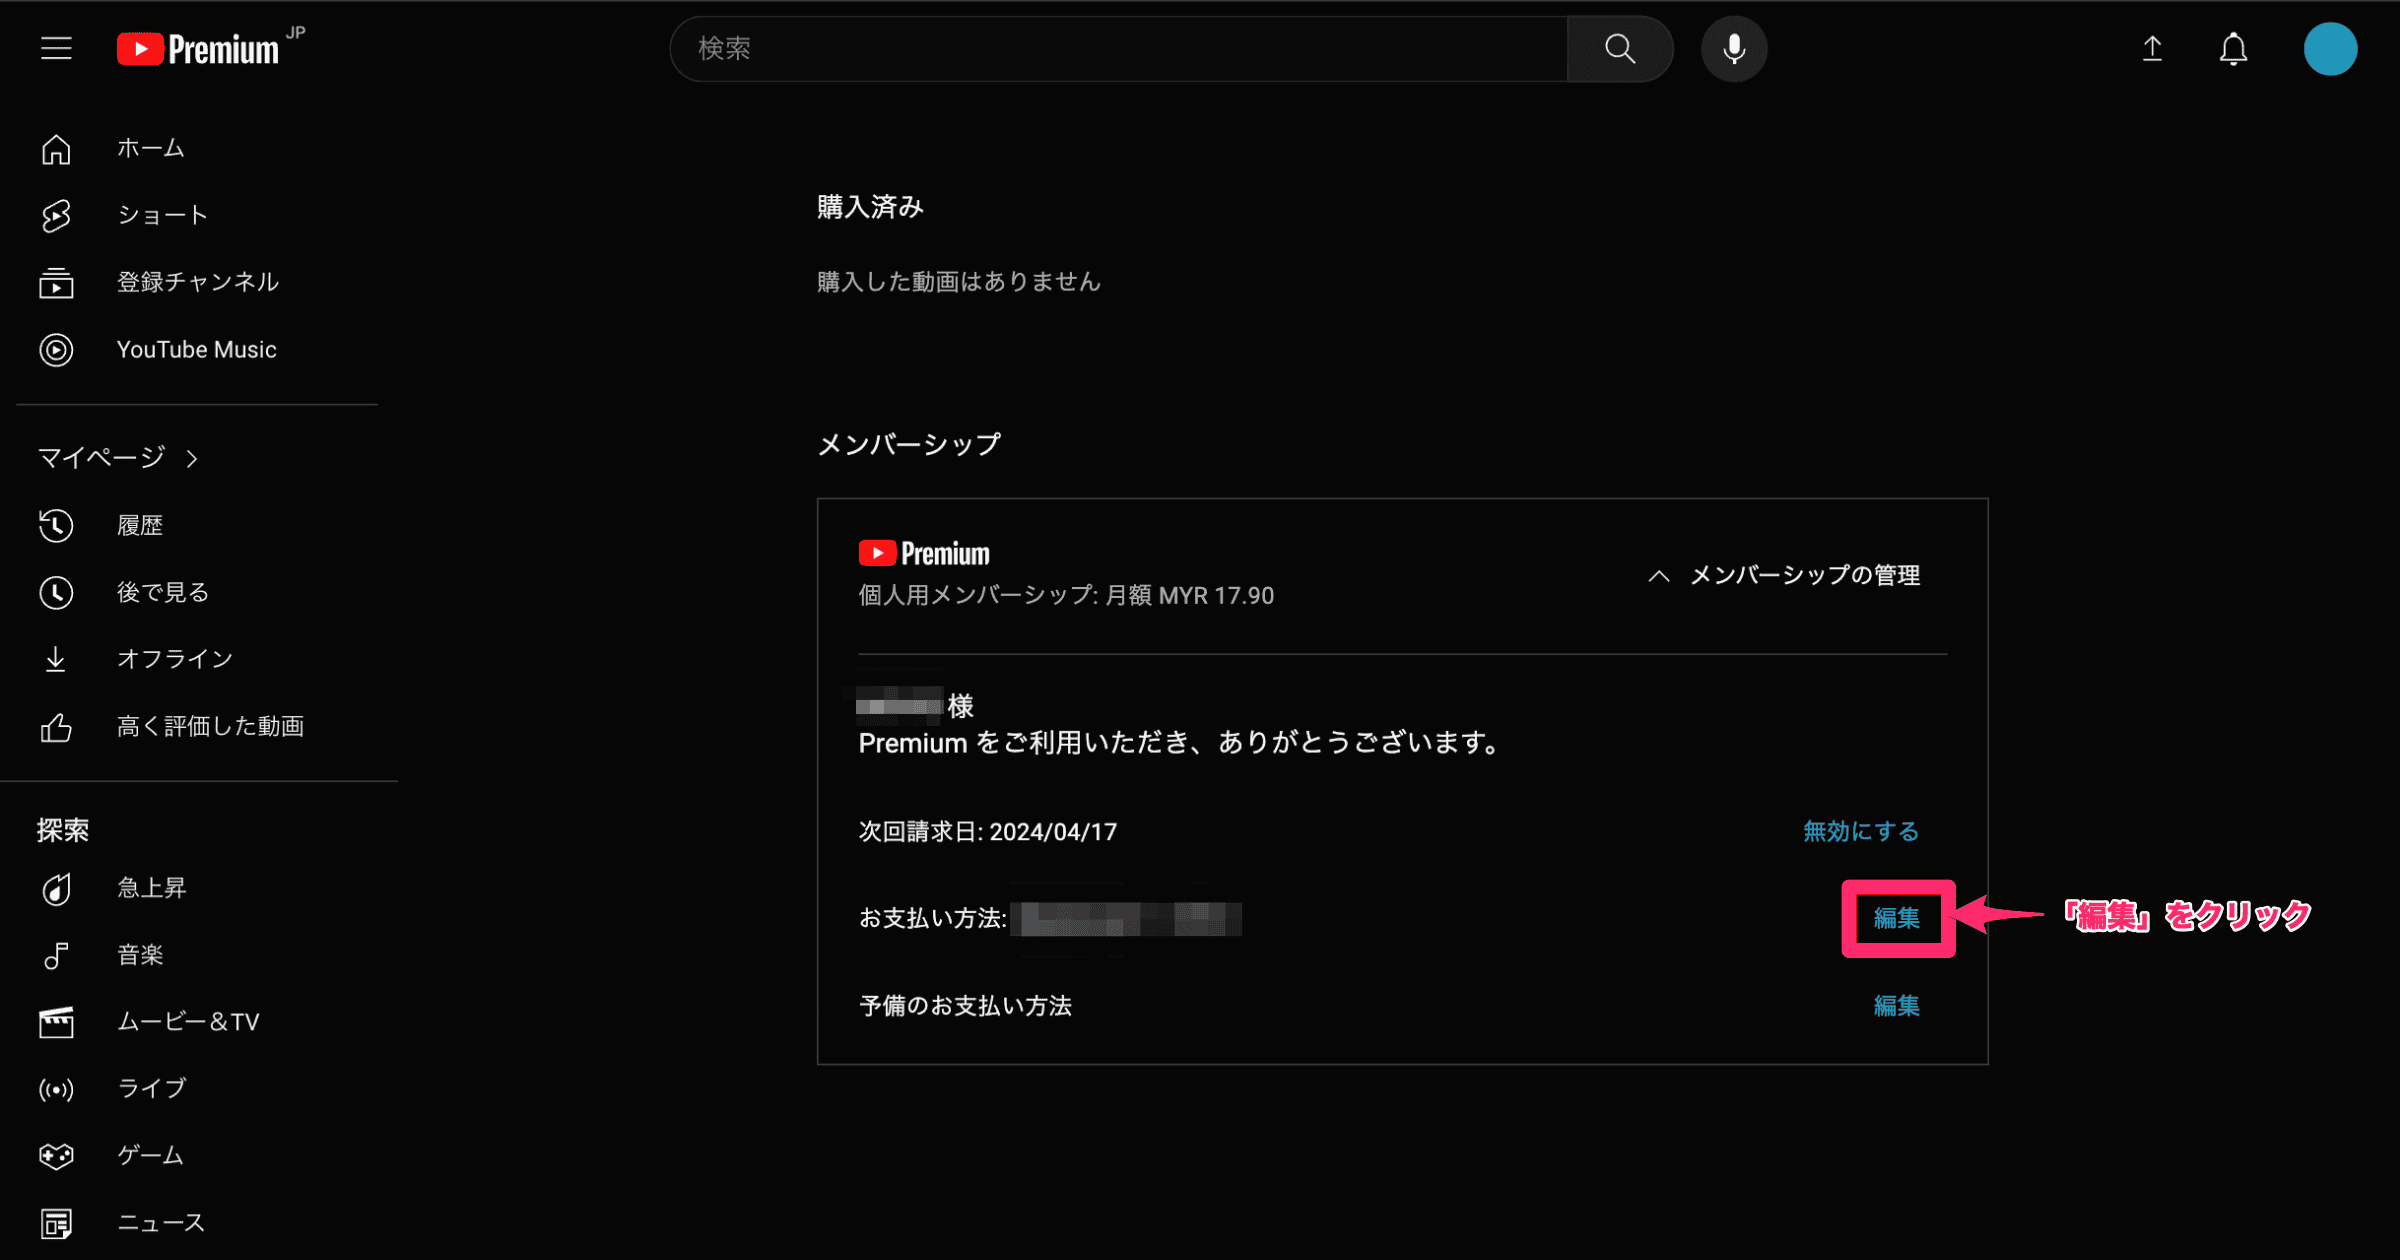Open ムービー＆TV in sidebar
The height and width of the screenshot is (1260, 2400).
coord(188,1022)
